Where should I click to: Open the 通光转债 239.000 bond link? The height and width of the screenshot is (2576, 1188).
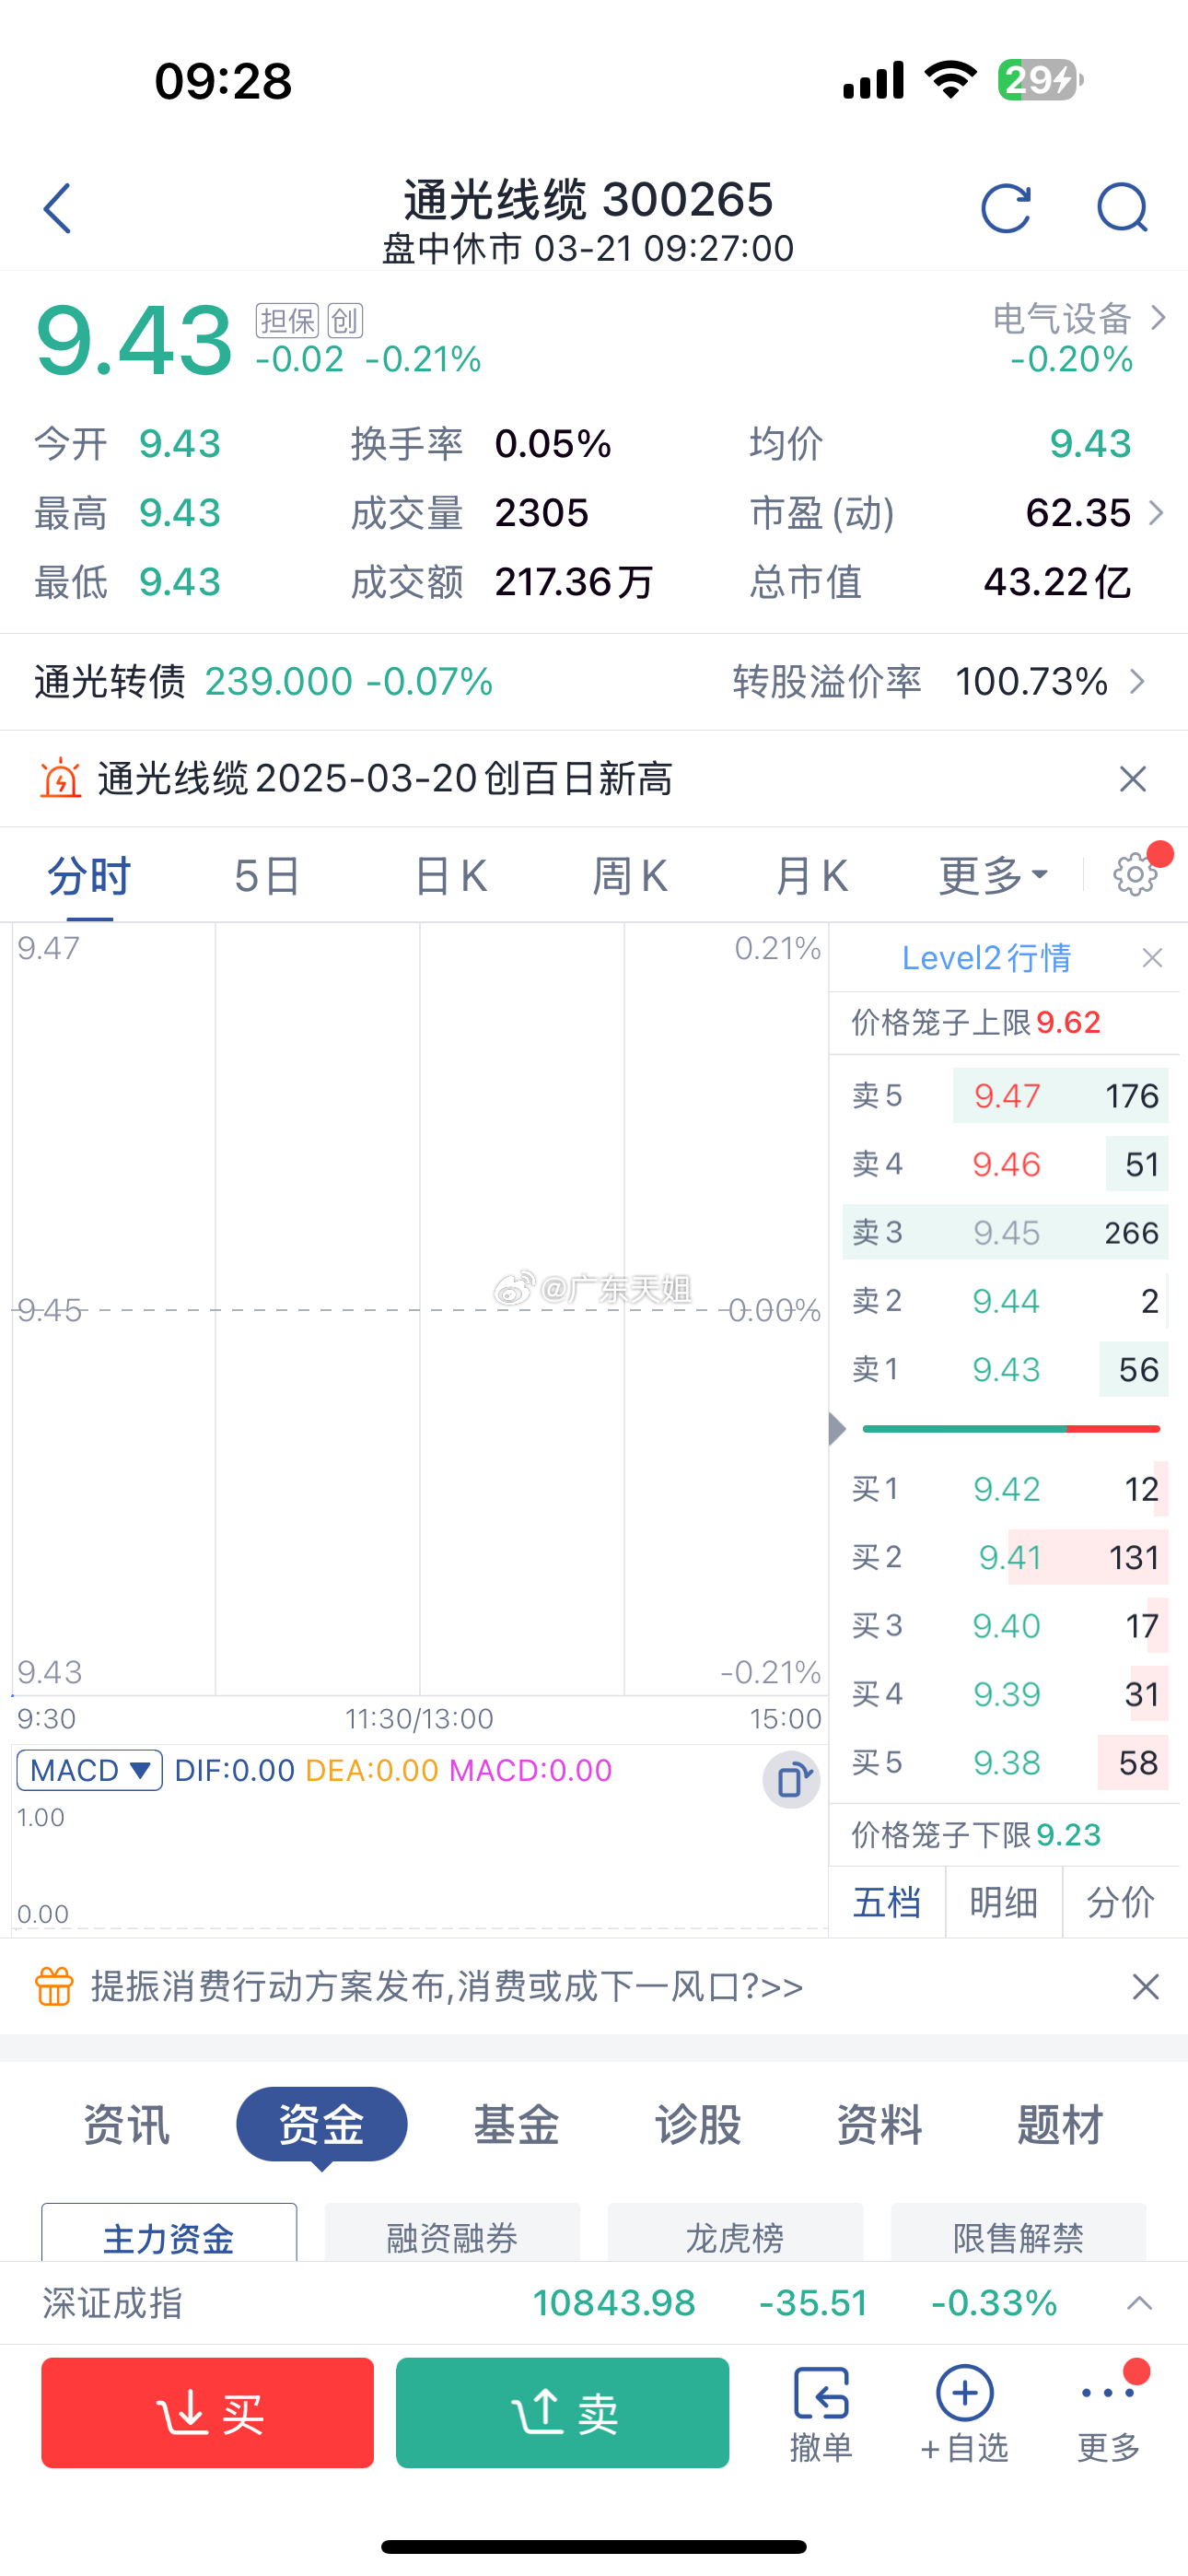pyautogui.click(x=264, y=682)
